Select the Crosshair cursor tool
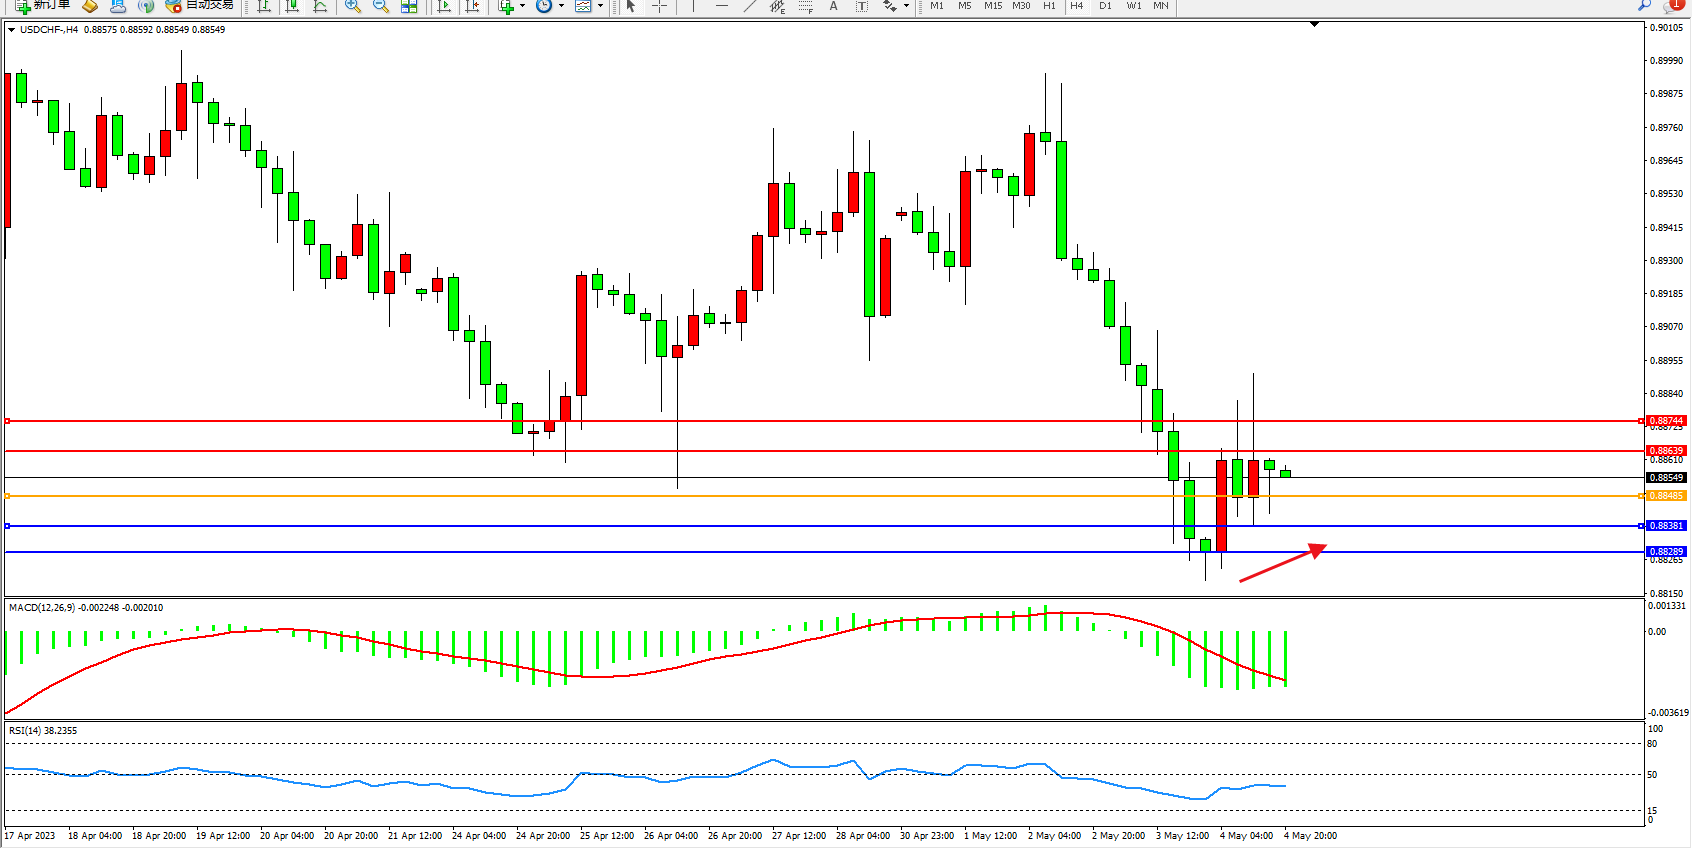The height and width of the screenshot is (849, 1692). pos(660,6)
